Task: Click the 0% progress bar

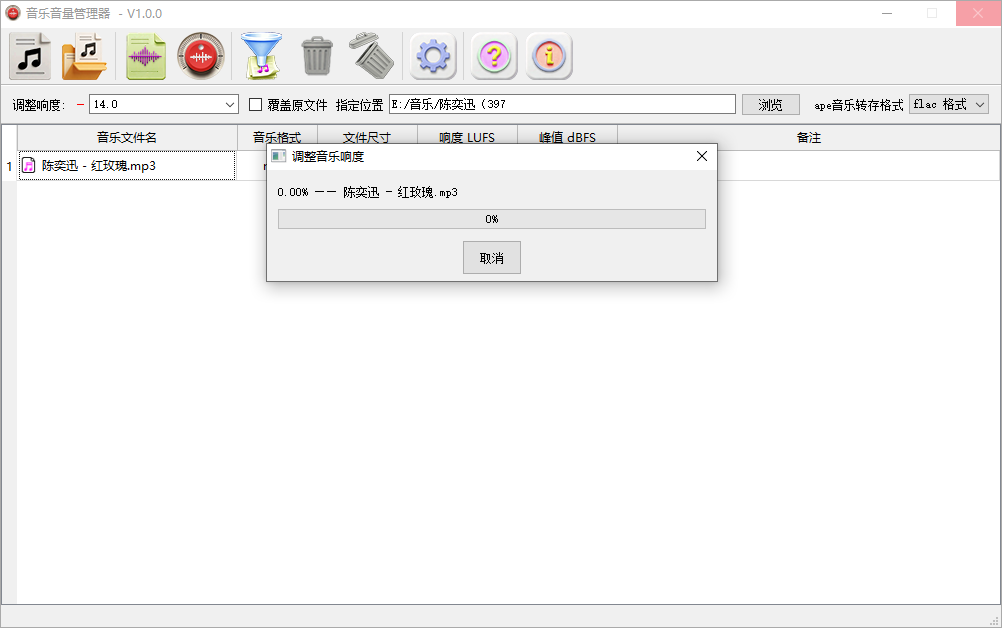Action: point(491,219)
